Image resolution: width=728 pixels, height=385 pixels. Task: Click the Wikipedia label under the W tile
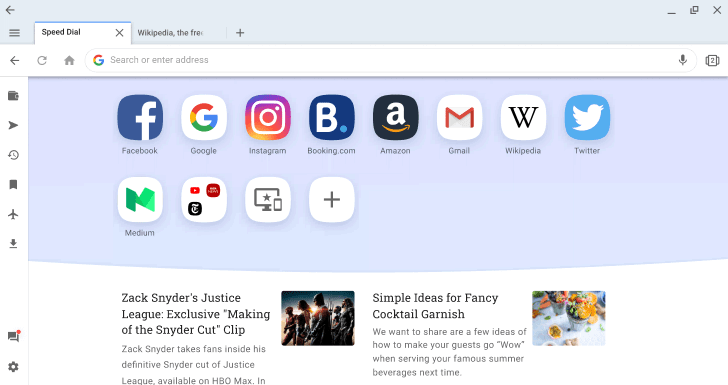523,150
